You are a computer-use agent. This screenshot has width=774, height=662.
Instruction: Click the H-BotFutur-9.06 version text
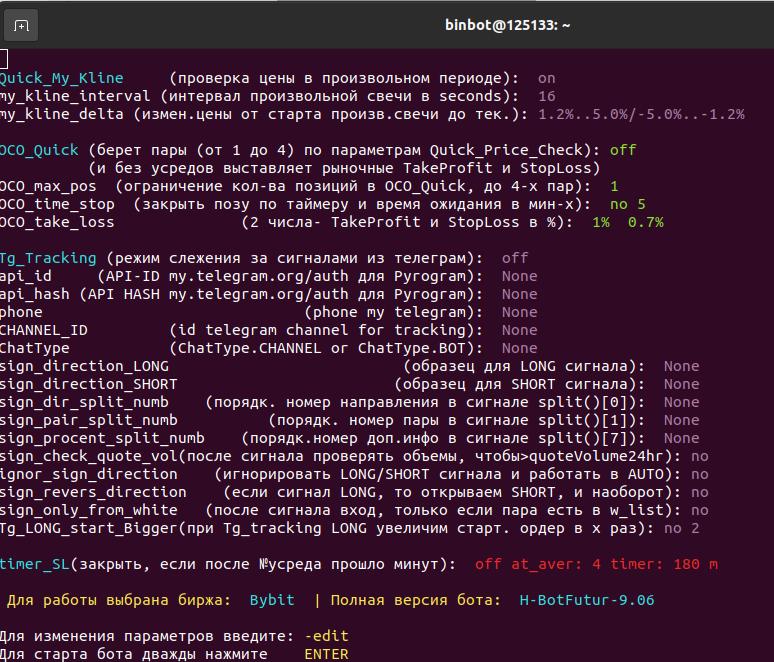click(x=587, y=600)
